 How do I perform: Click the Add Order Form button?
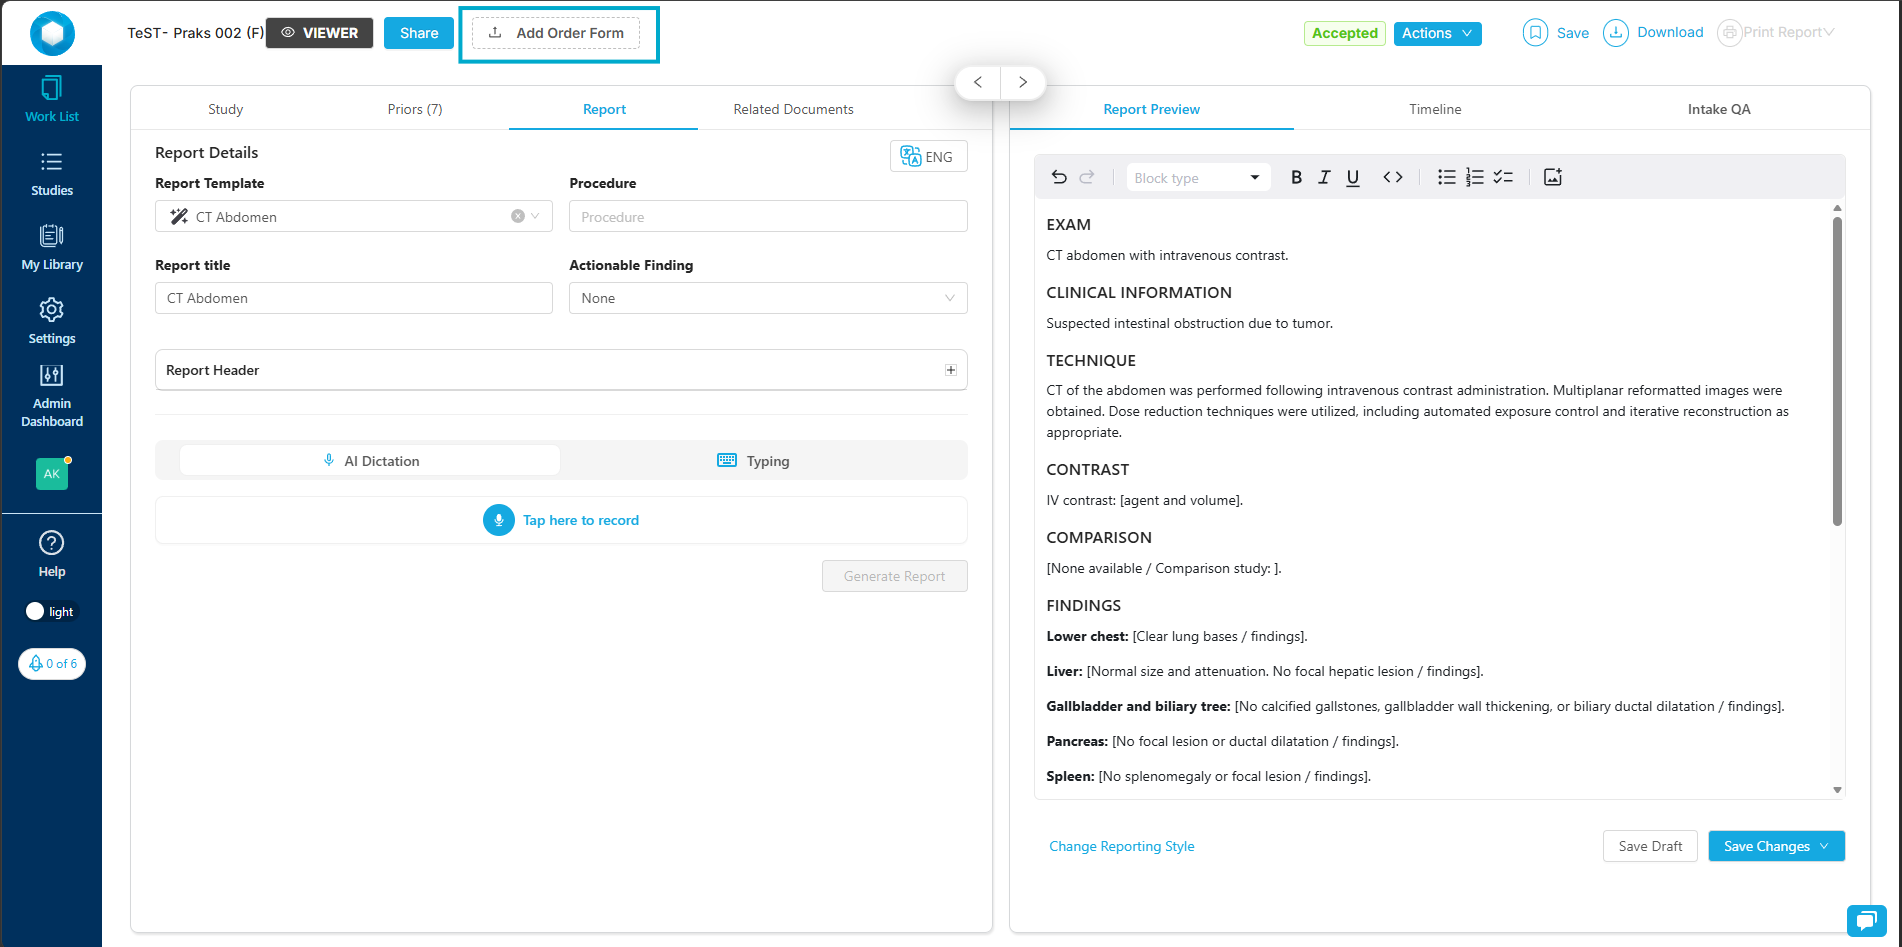pyautogui.click(x=556, y=33)
